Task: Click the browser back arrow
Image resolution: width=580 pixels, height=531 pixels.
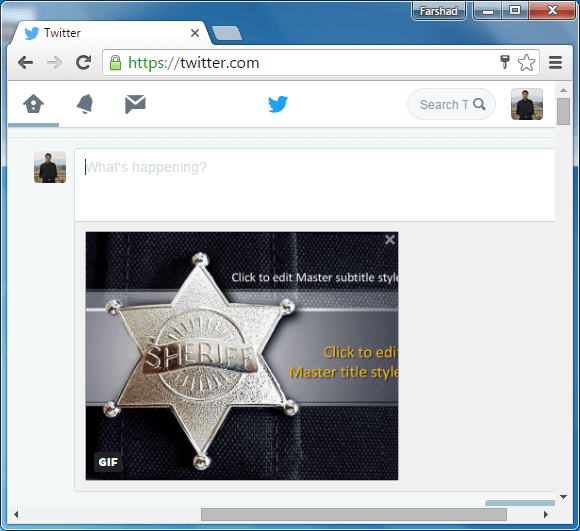Action: (x=26, y=62)
